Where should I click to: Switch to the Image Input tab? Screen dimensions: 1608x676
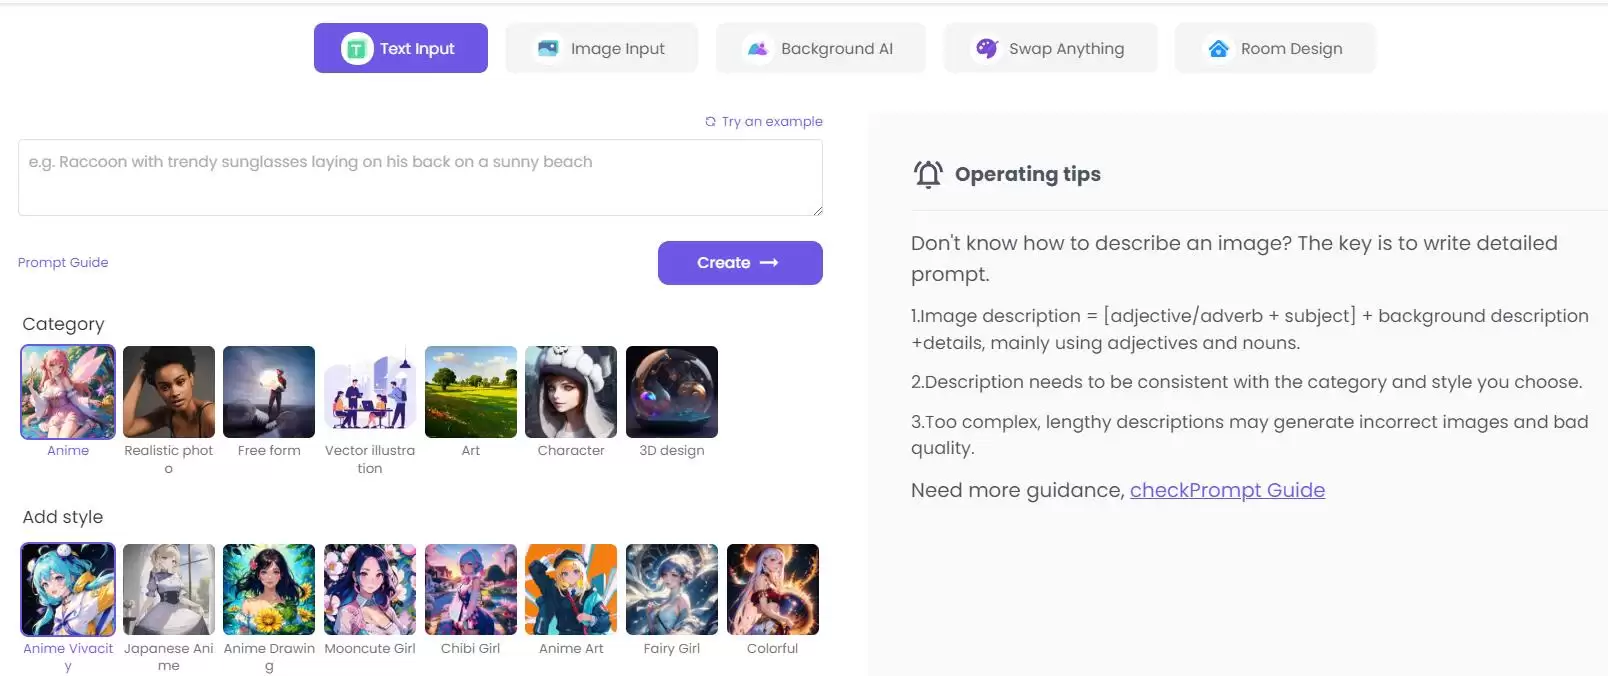point(601,48)
